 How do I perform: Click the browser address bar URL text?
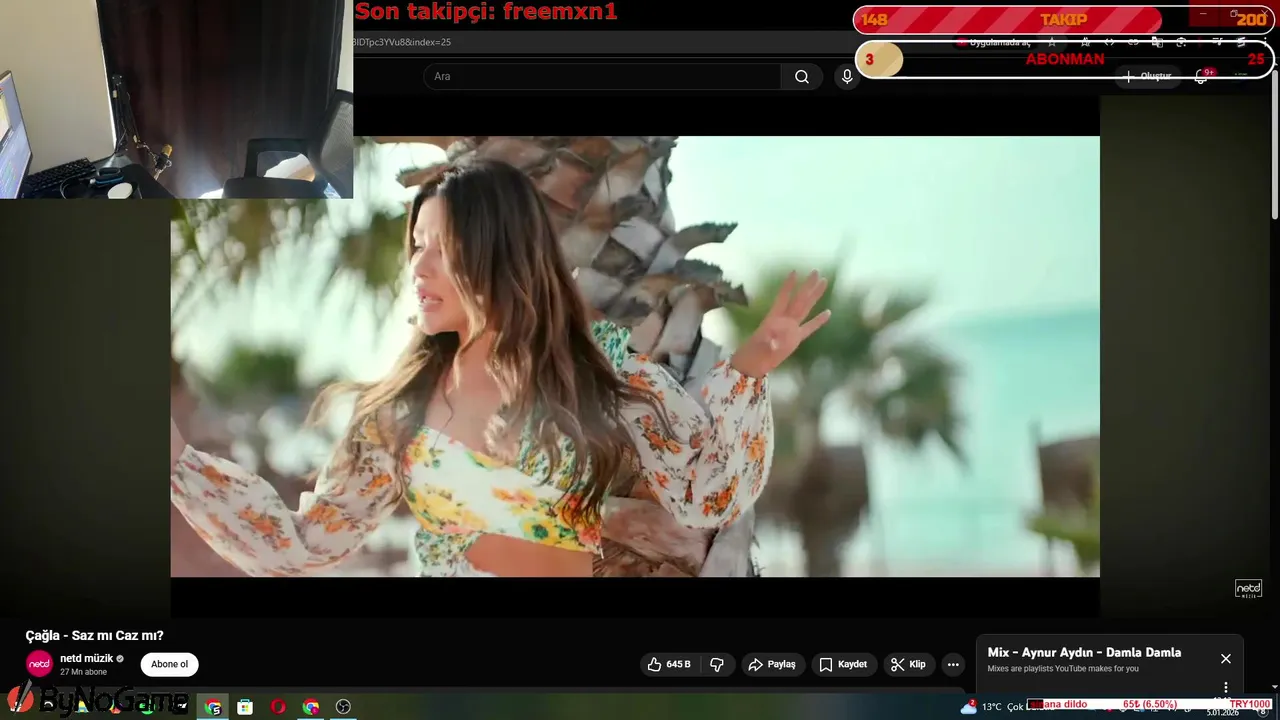402,42
